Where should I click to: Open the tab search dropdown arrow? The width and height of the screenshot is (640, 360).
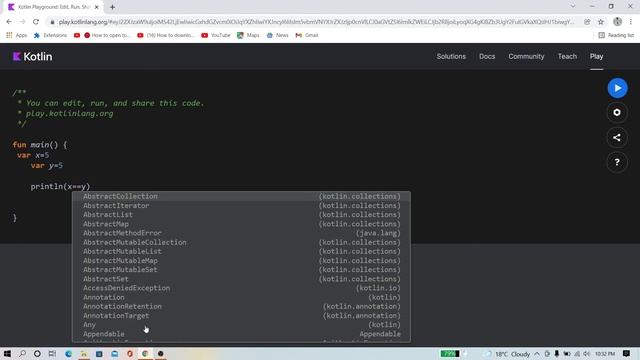pyautogui.click(x=573, y=7)
